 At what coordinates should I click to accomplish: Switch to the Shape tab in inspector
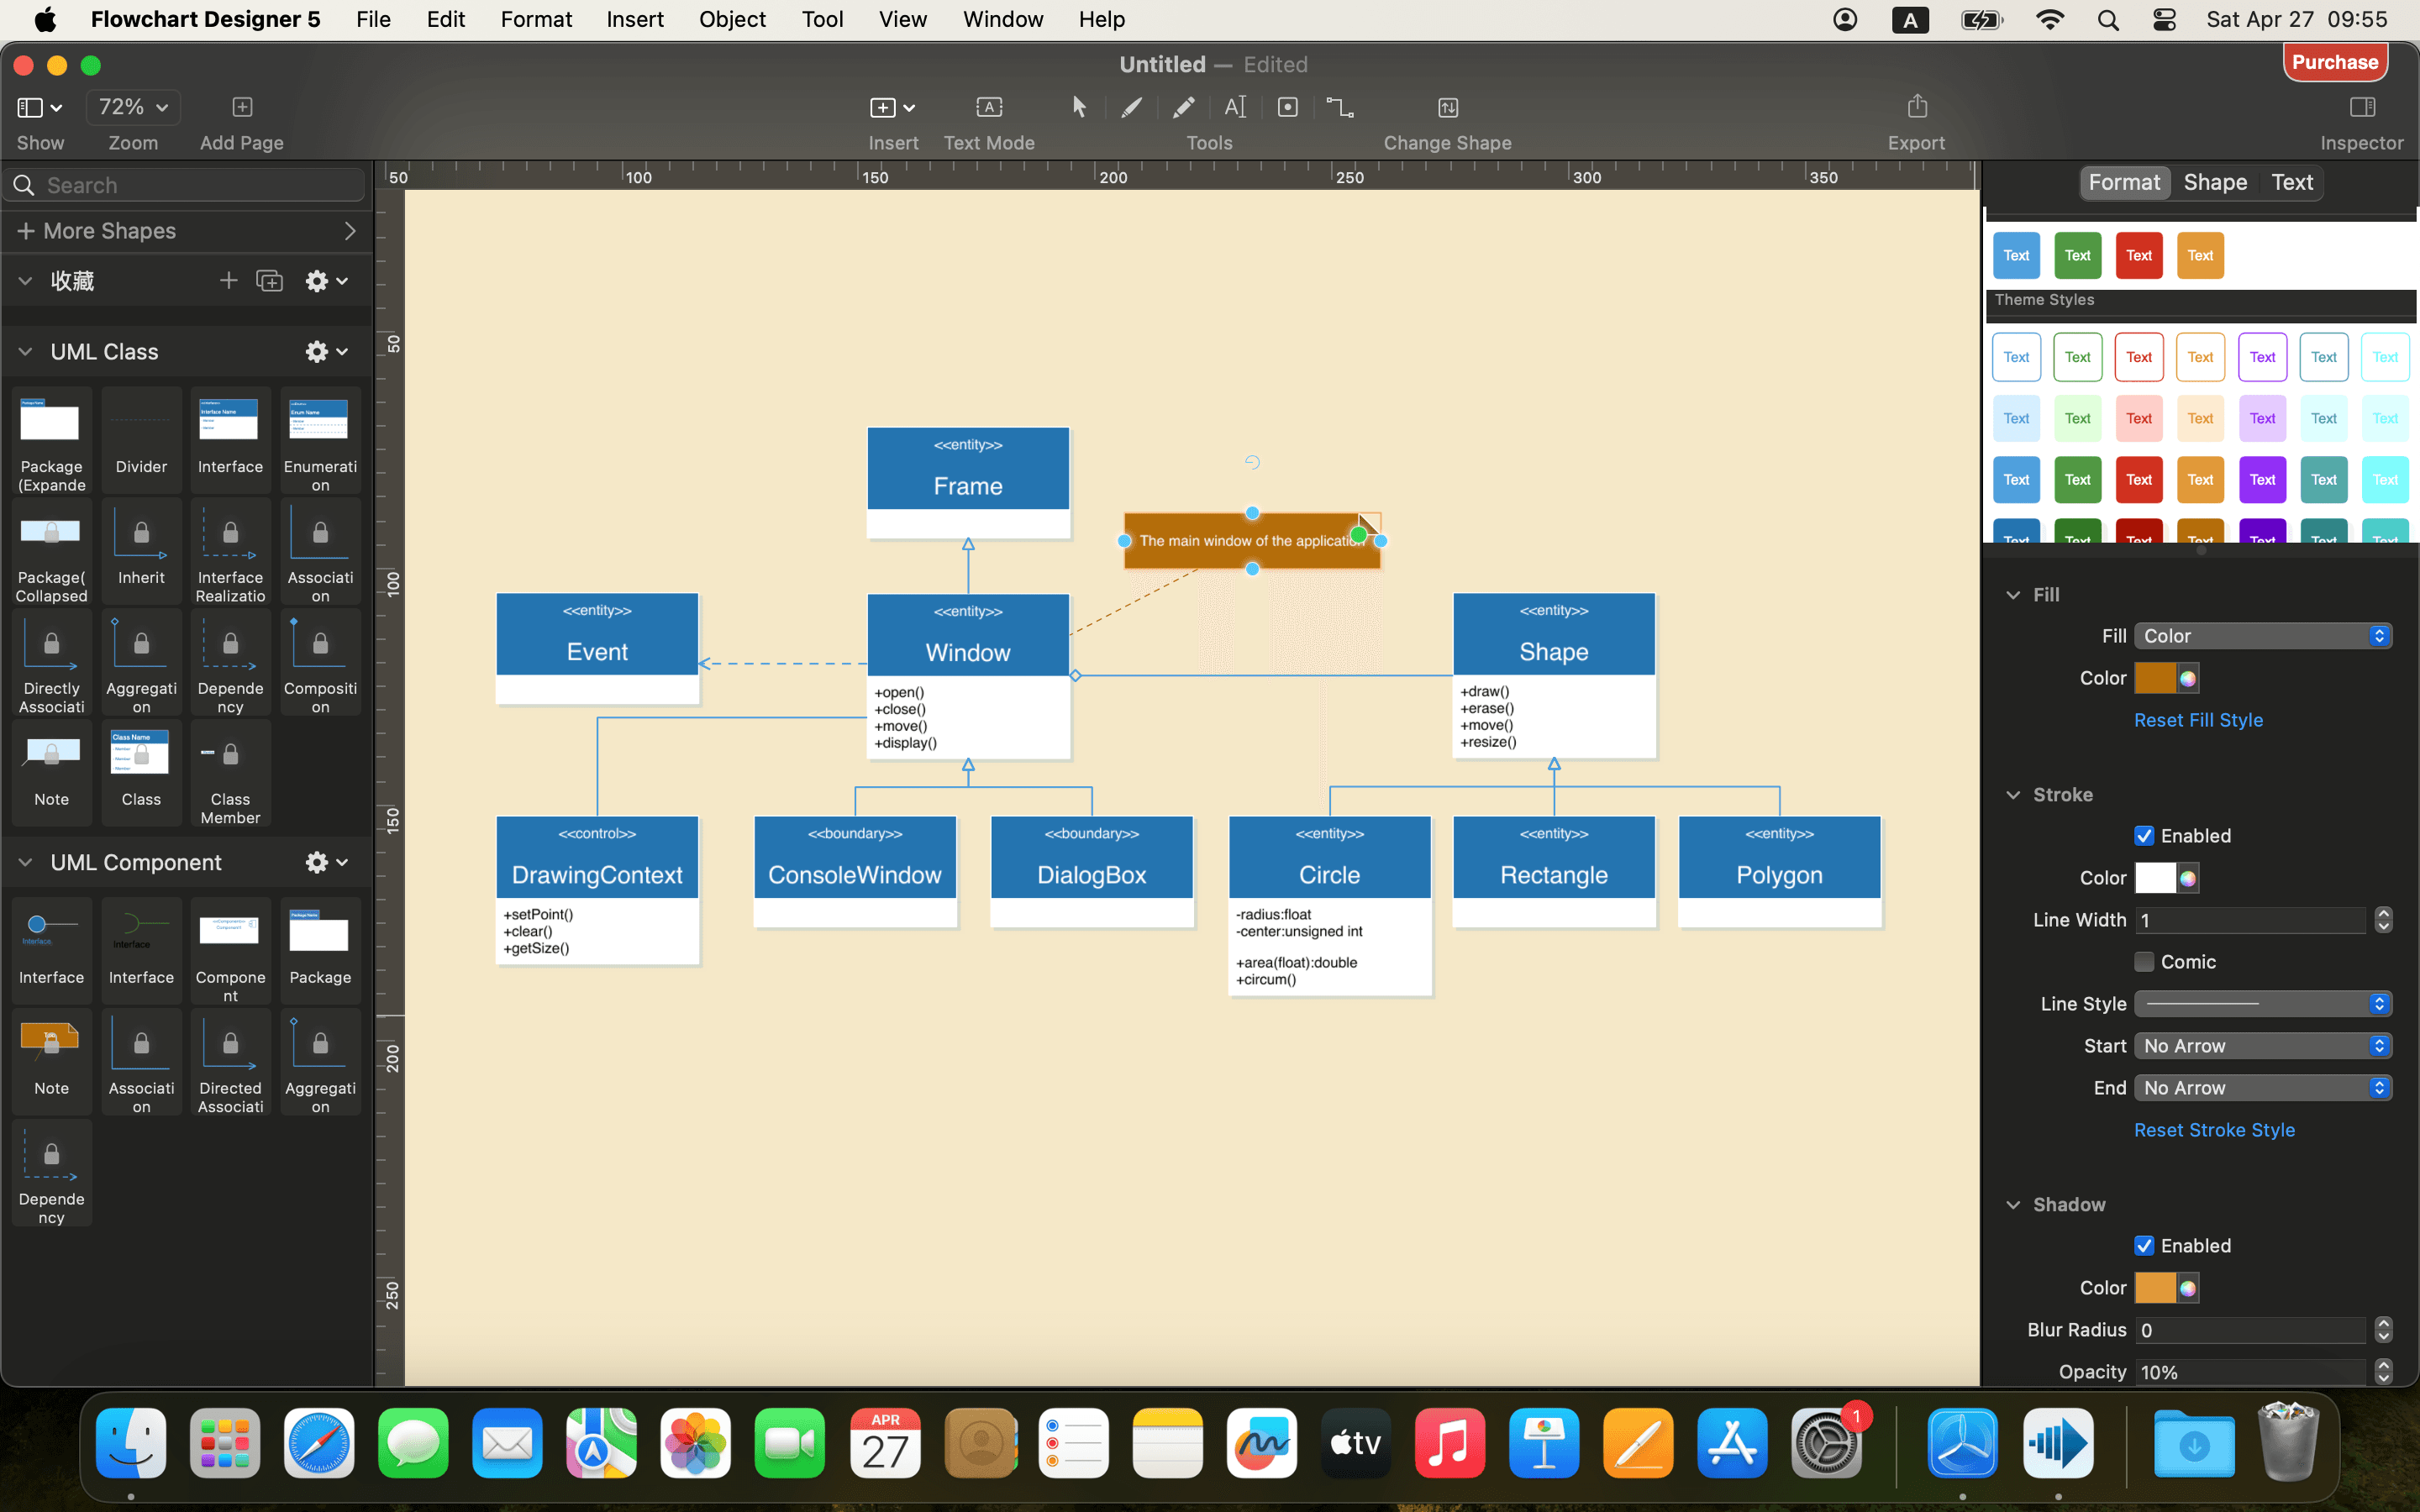pyautogui.click(x=2215, y=182)
